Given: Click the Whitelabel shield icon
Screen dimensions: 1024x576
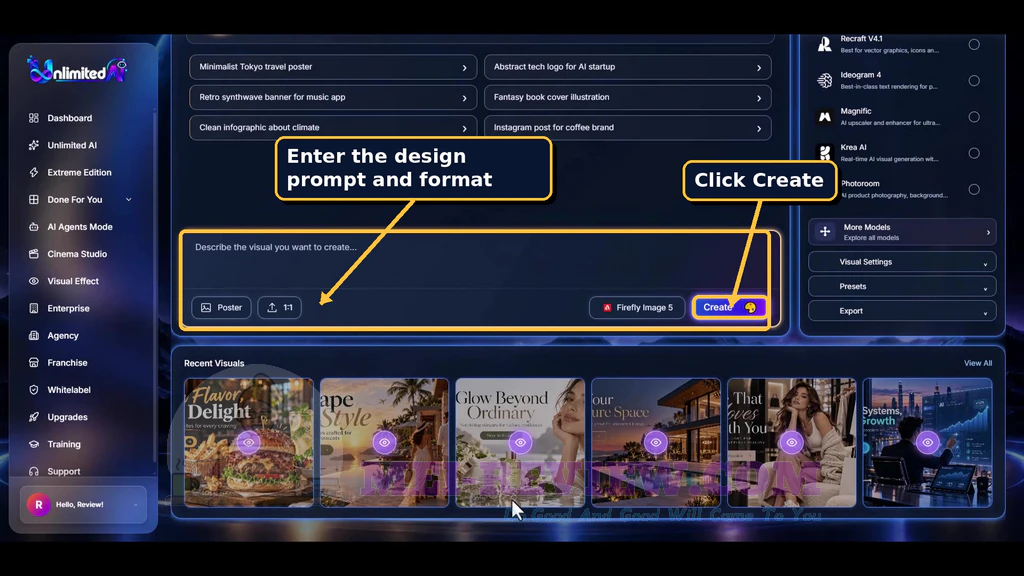Looking at the screenshot, I should 34,390.
